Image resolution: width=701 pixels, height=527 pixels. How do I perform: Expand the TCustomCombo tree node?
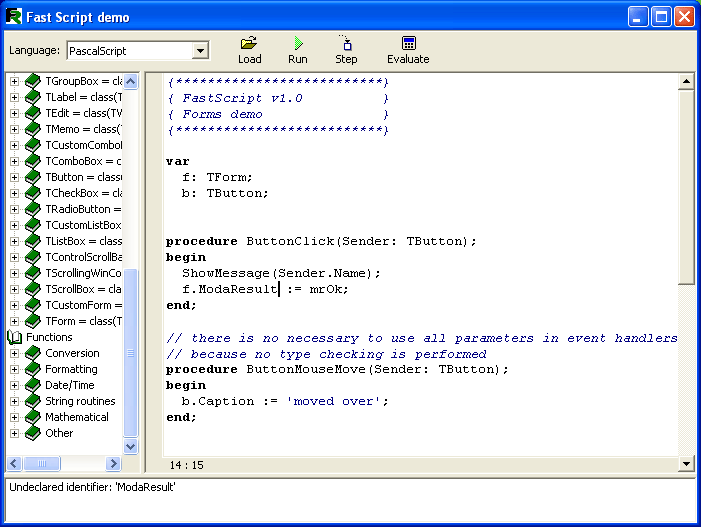[x=14, y=145]
